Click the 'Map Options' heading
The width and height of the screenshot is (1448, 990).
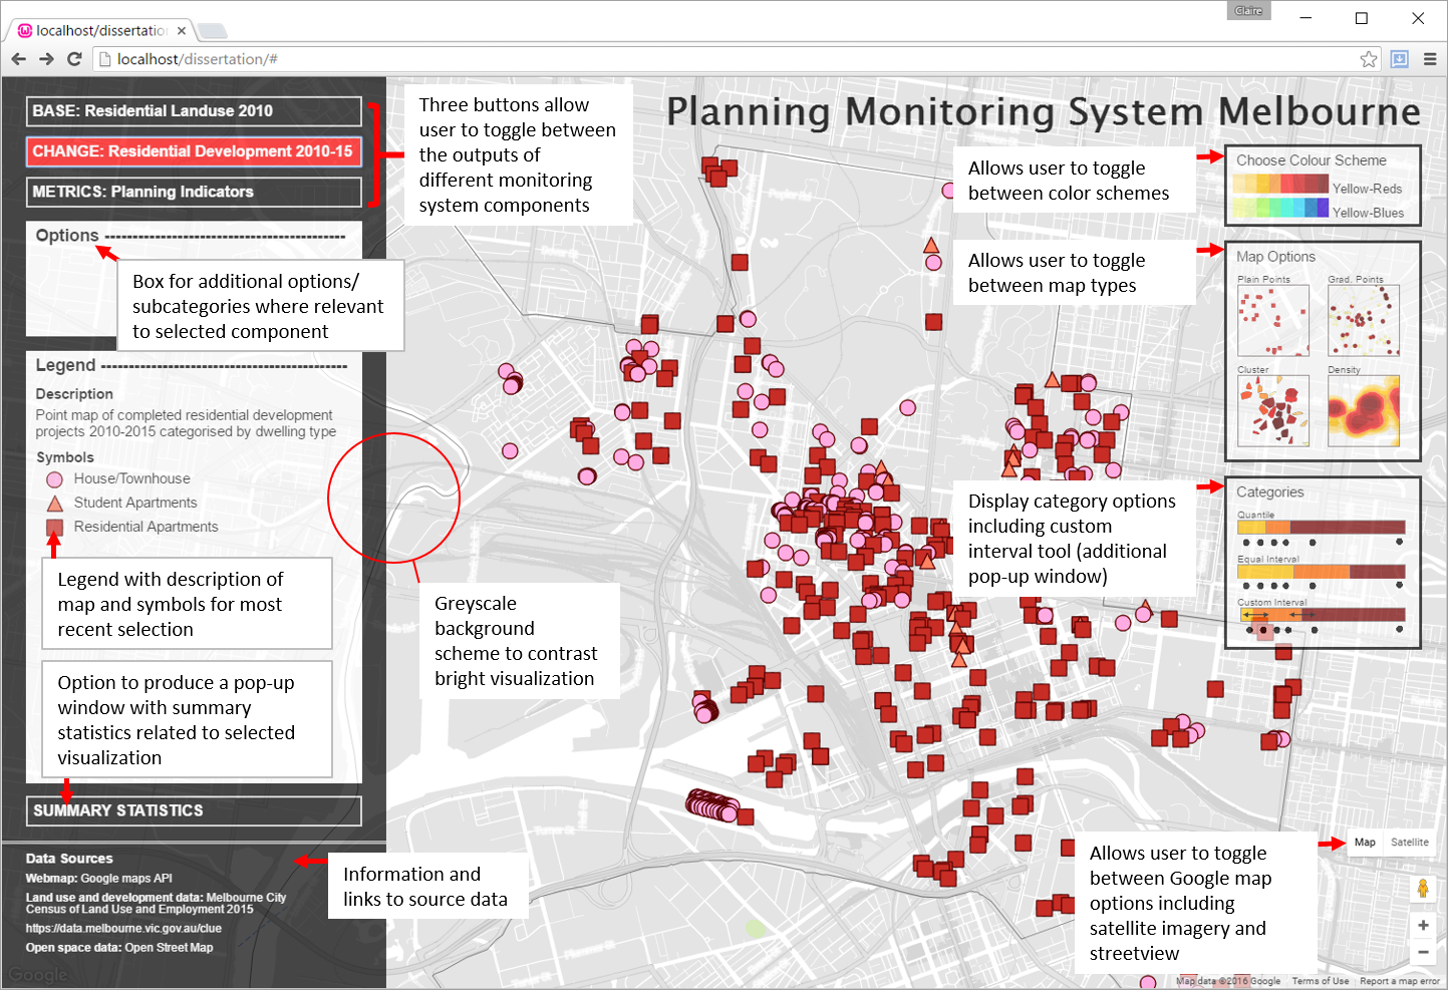pyautogui.click(x=1275, y=256)
